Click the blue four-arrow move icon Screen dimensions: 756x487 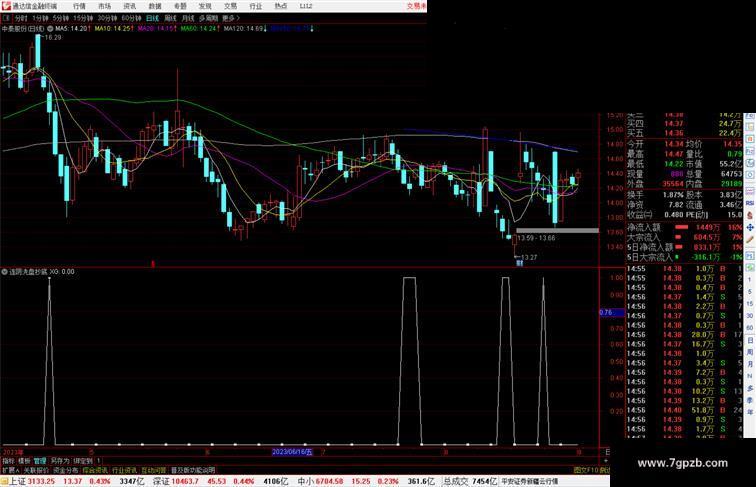[x=750, y=227]
